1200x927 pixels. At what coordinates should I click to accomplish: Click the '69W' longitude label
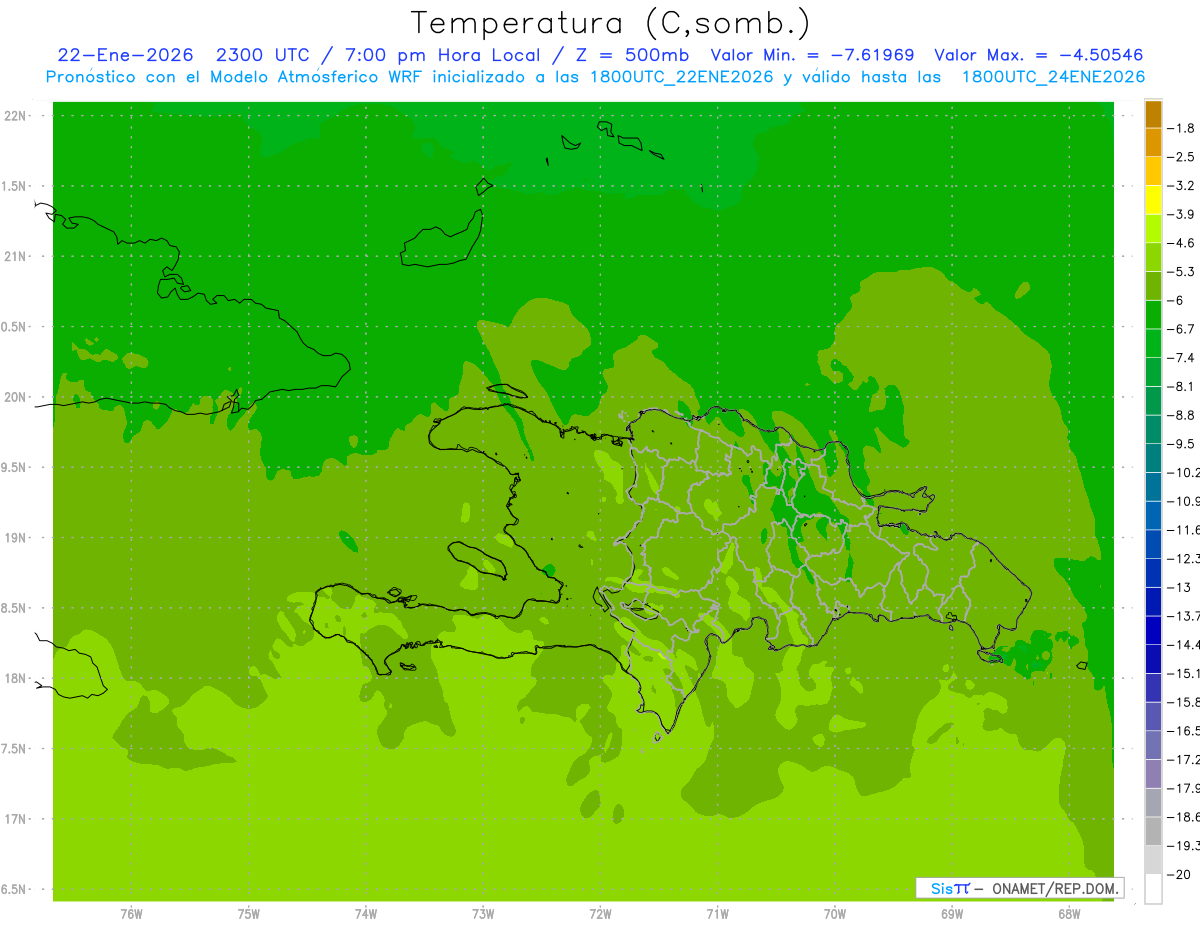951,914
